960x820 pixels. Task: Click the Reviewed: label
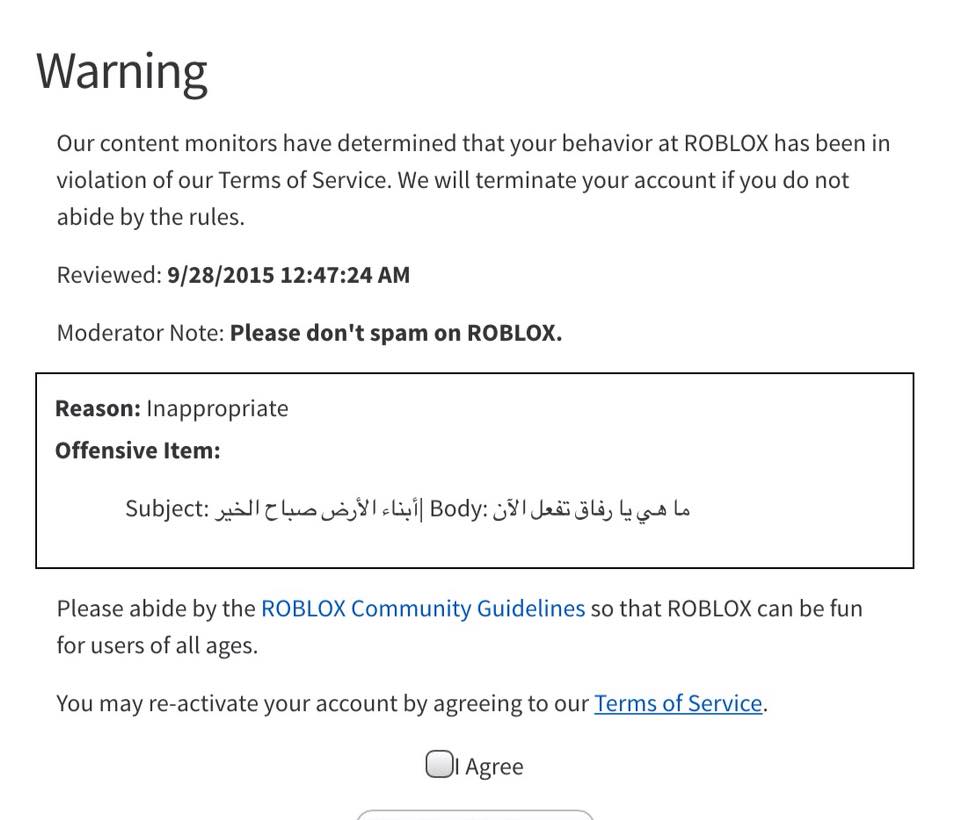click(x=109, y=274)
